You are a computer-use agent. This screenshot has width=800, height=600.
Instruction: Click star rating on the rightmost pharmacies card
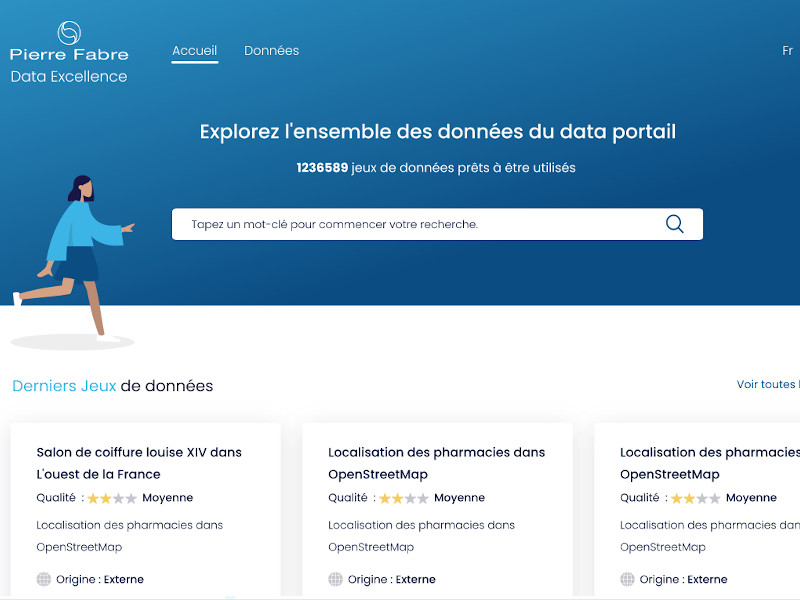point(695,498)
